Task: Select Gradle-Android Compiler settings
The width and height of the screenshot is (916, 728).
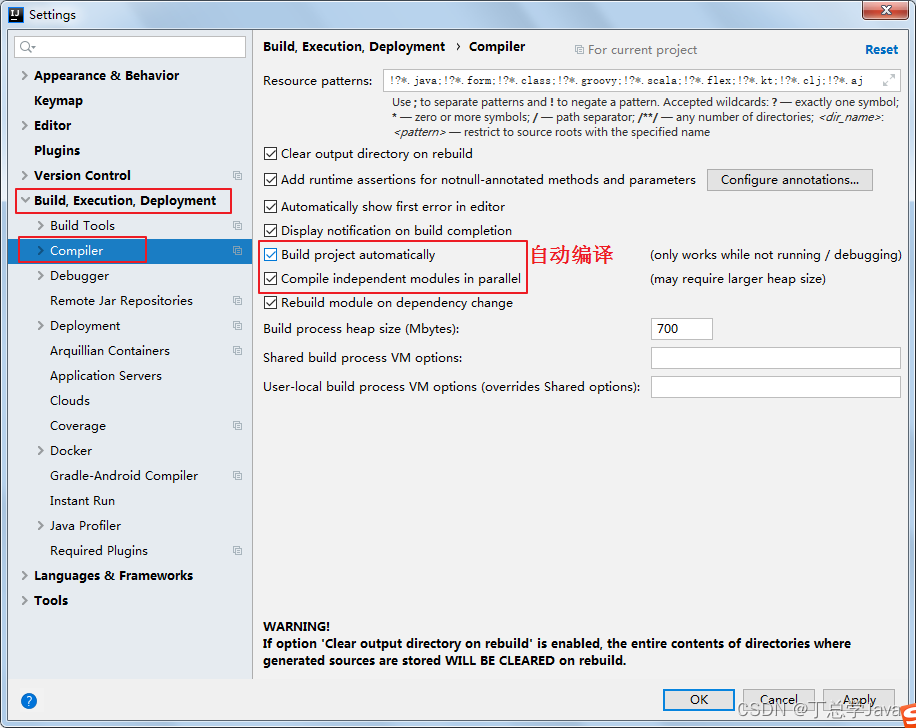Action: (x=124, y=476)
